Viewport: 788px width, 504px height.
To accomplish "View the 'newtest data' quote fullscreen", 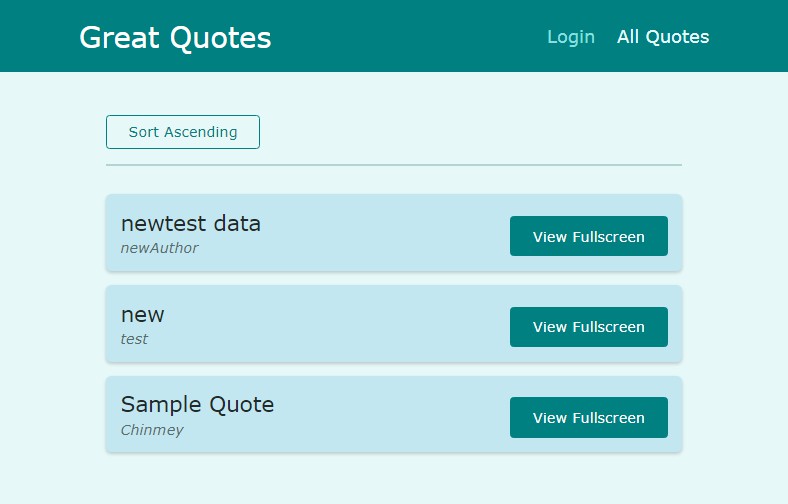I will pyautogui.click(x=588, y=236).
